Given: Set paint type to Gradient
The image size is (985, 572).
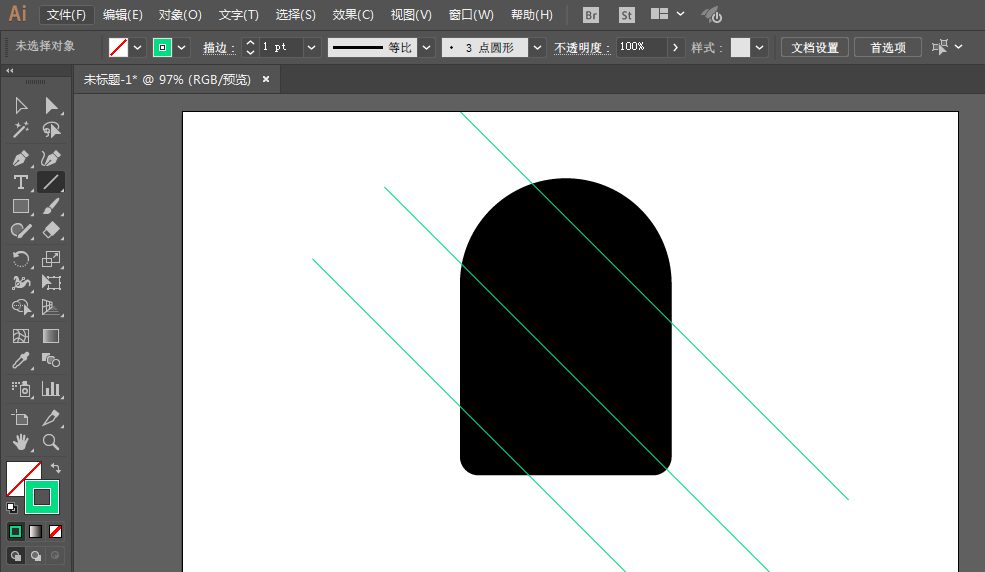Looking at the screenshot, I should 36,532.
